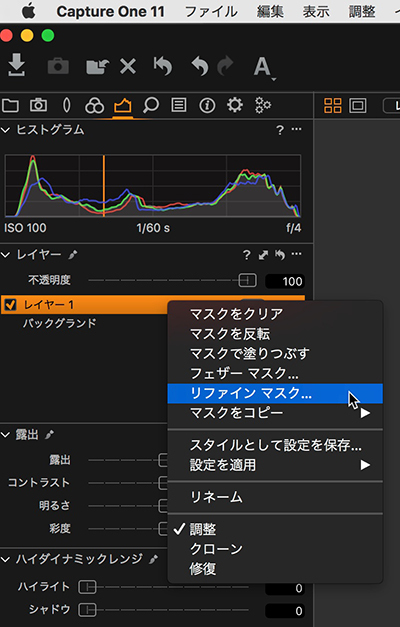Click the greyed Redo arrow icon
This screenshot has width=400, height=627.
coord(225,66)
